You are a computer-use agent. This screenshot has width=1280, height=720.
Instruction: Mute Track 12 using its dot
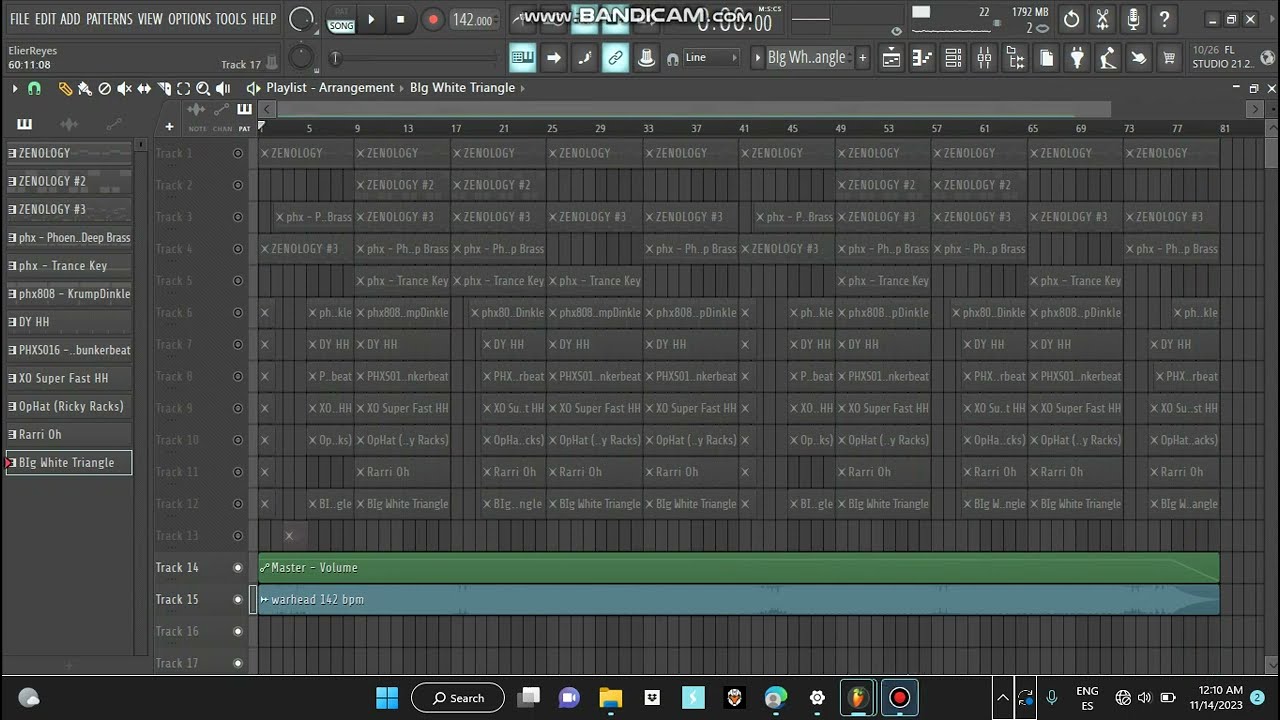[238, 504]
